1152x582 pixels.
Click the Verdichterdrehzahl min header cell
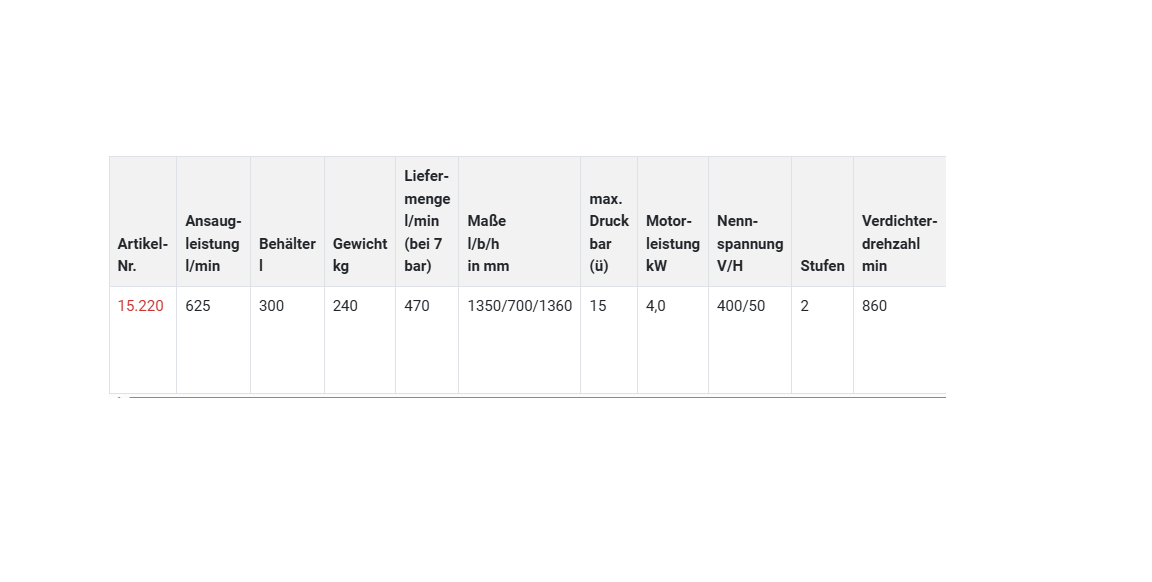(x=898, y=244)
